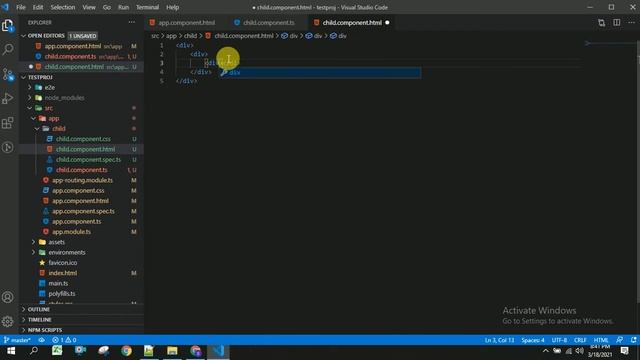Click the Windows Start button
The width and height of the screenshot is (640, 360).
11,351
